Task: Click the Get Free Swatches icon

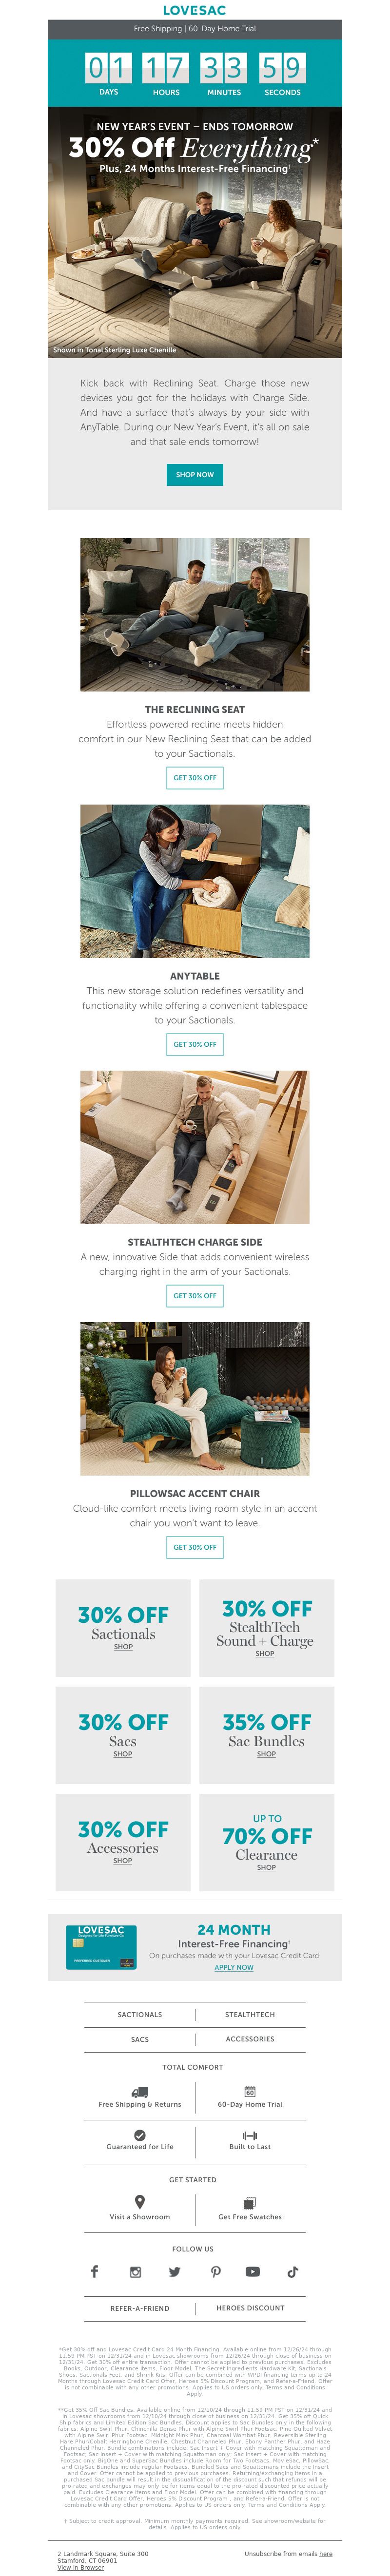Action: tap(250, 2202)
